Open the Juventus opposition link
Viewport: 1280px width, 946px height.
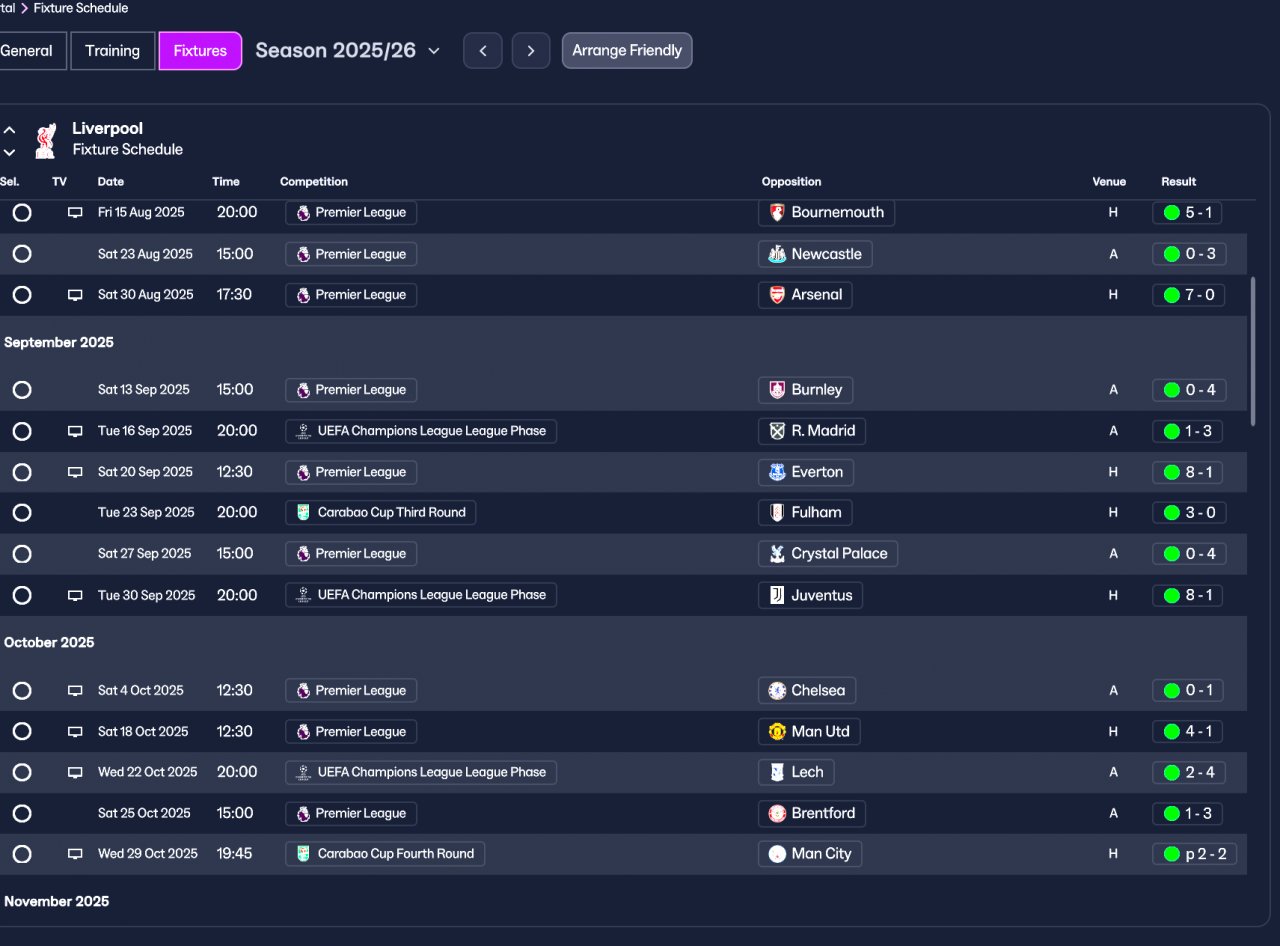point(810,595)
